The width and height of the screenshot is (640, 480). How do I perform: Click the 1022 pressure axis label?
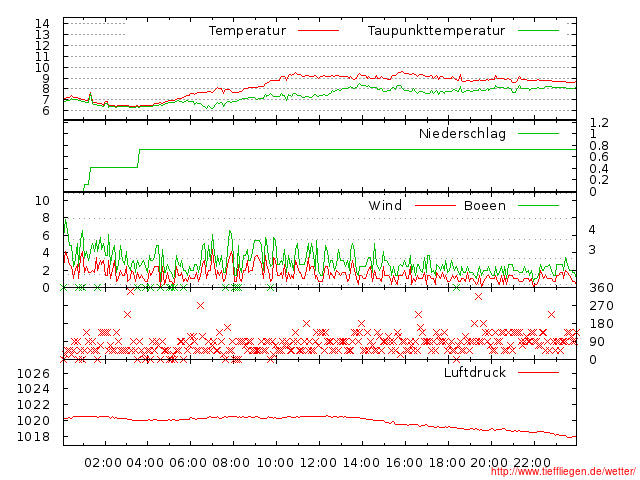pyautogui.click(x=33, y=404)
